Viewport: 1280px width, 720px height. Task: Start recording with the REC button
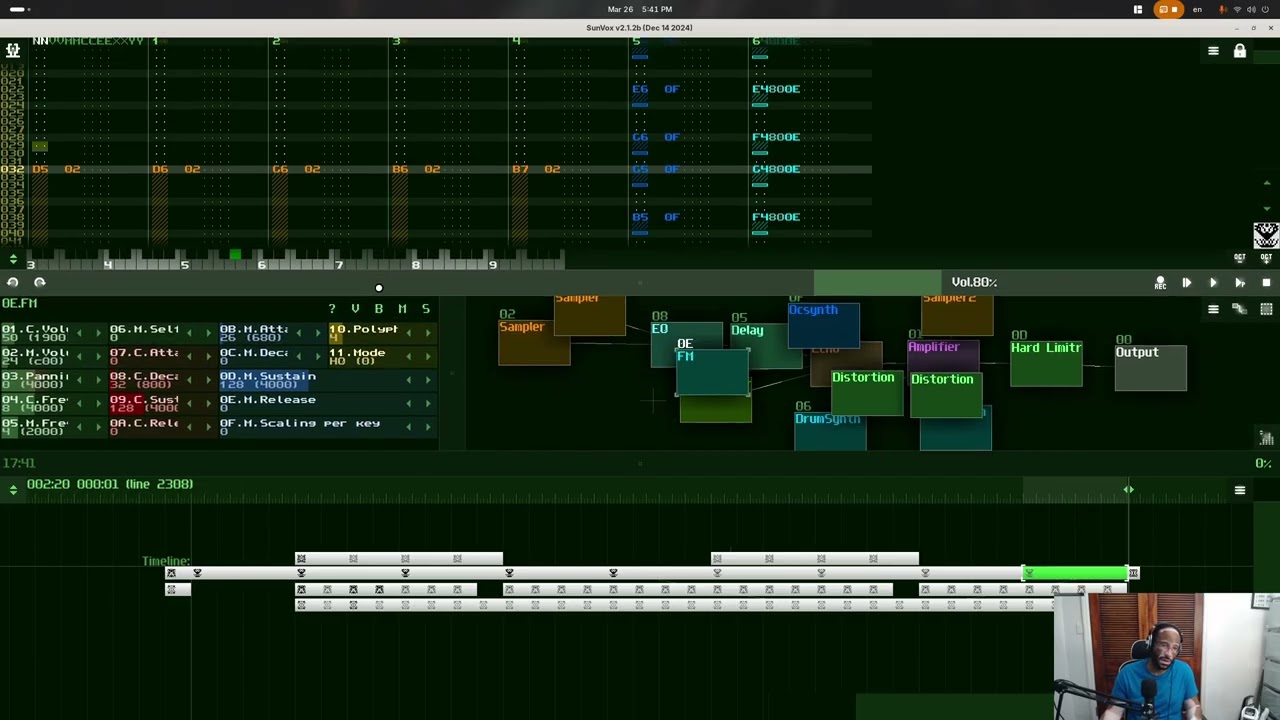click(x=1160, y=283)
